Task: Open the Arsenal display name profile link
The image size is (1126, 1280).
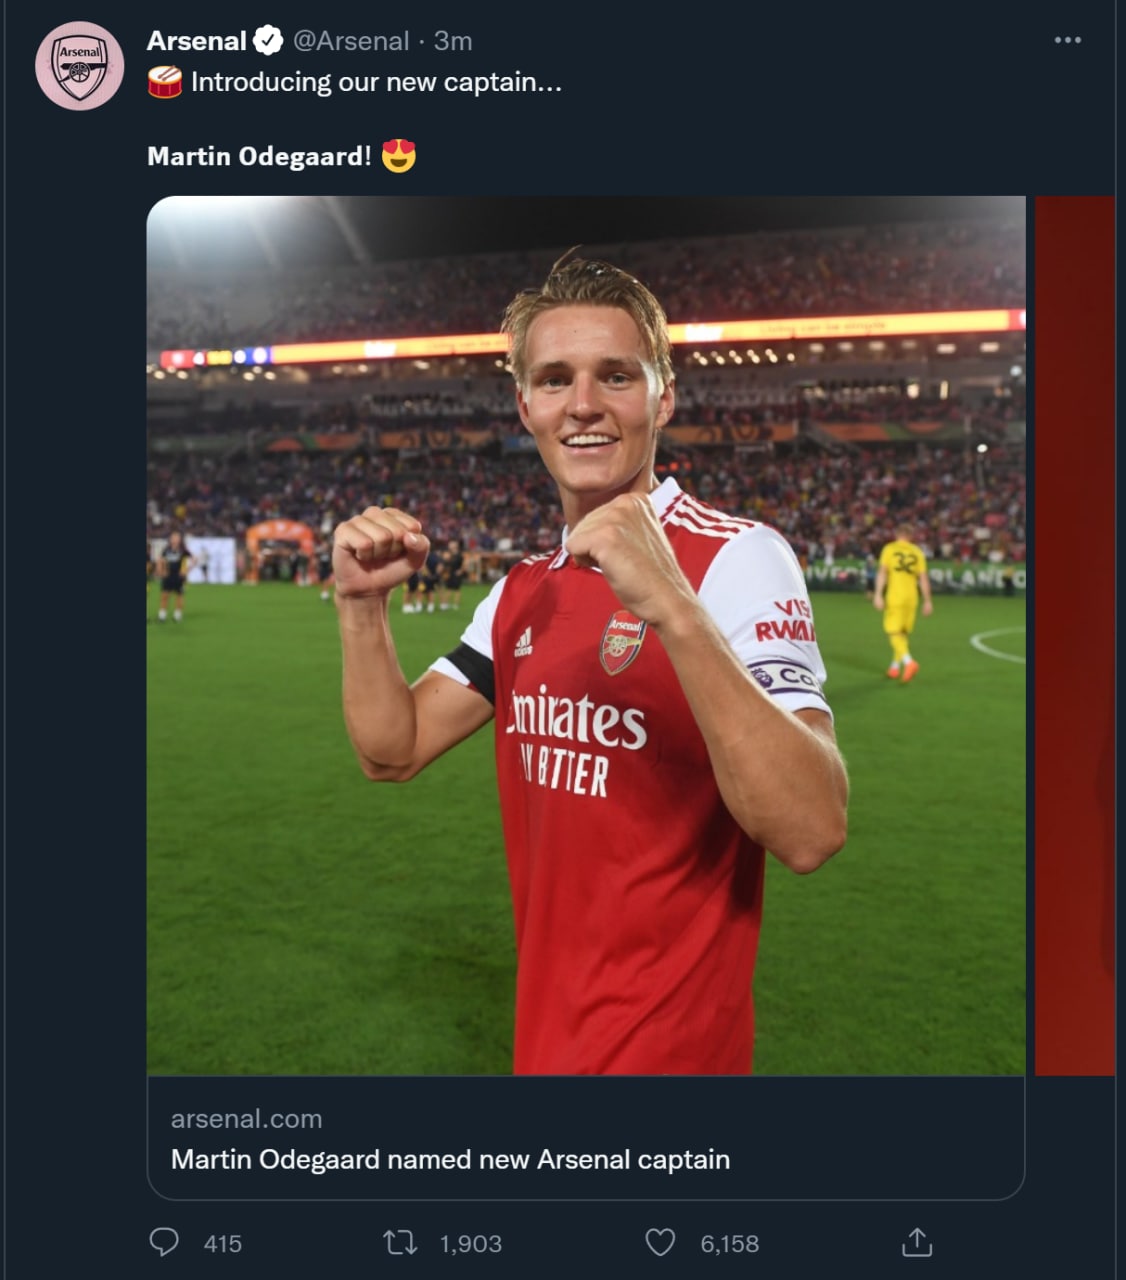Action: coord(196,41)
